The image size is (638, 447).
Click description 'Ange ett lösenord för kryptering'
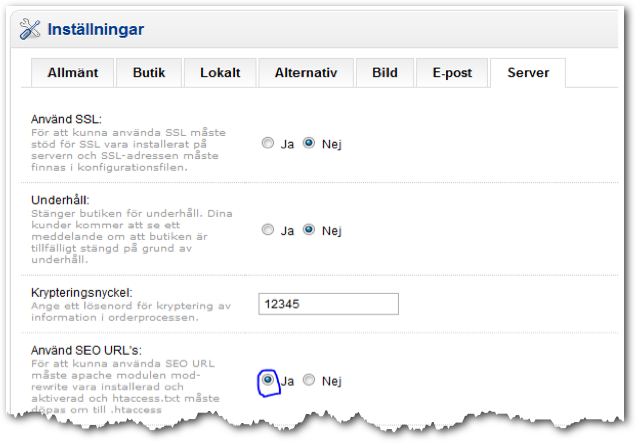(131, 312)
